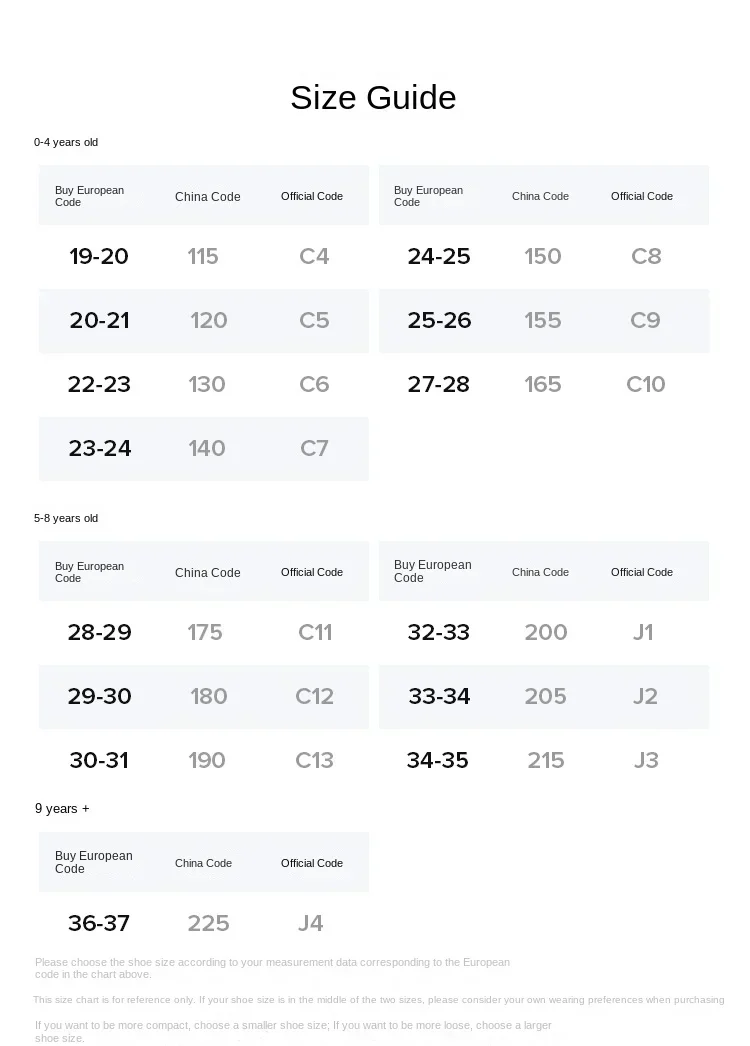Select the 28-29 European size

(x=99, y=632)
